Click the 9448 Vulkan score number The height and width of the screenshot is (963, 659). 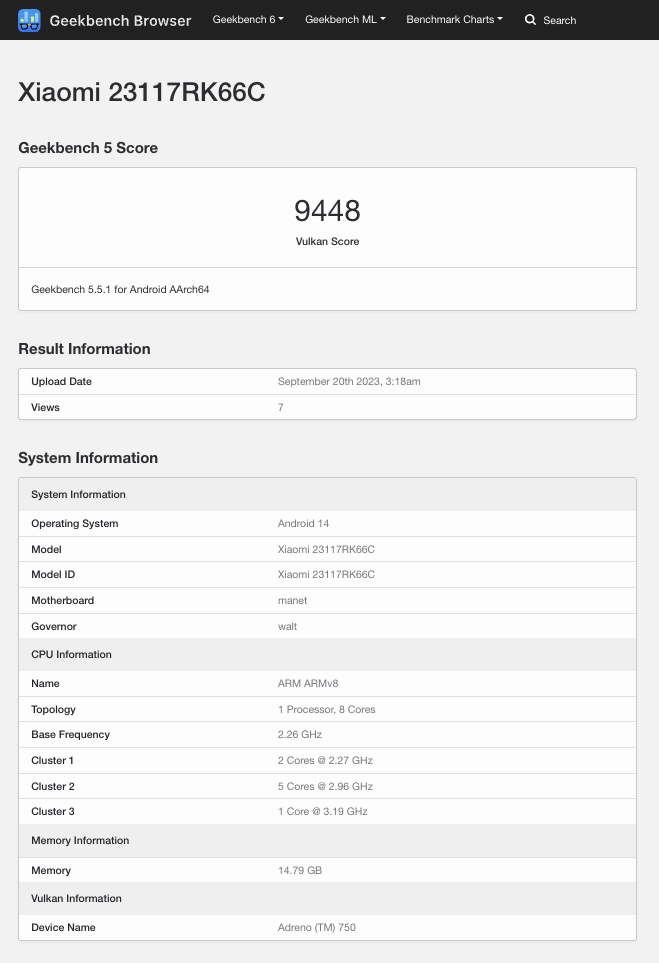point(327,211)
